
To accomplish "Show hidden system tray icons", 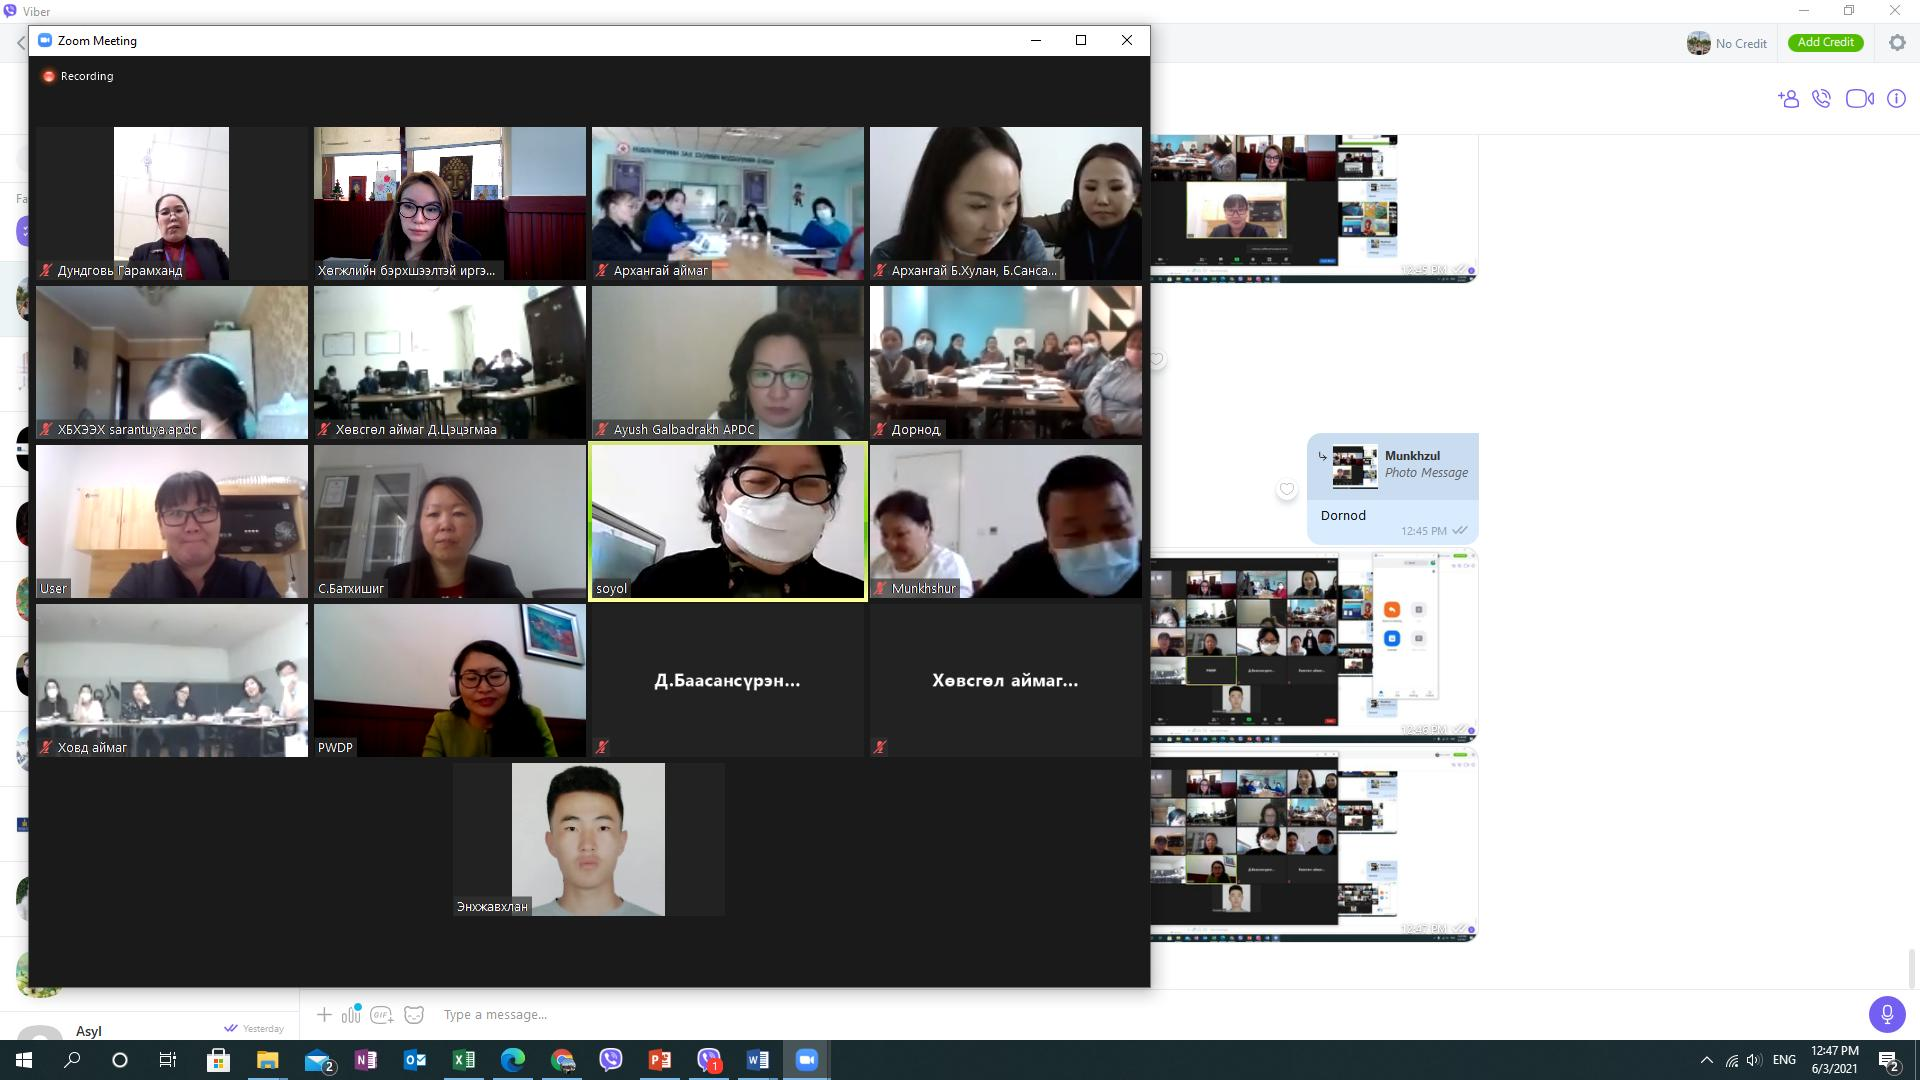I will tap(1706, 1060).
